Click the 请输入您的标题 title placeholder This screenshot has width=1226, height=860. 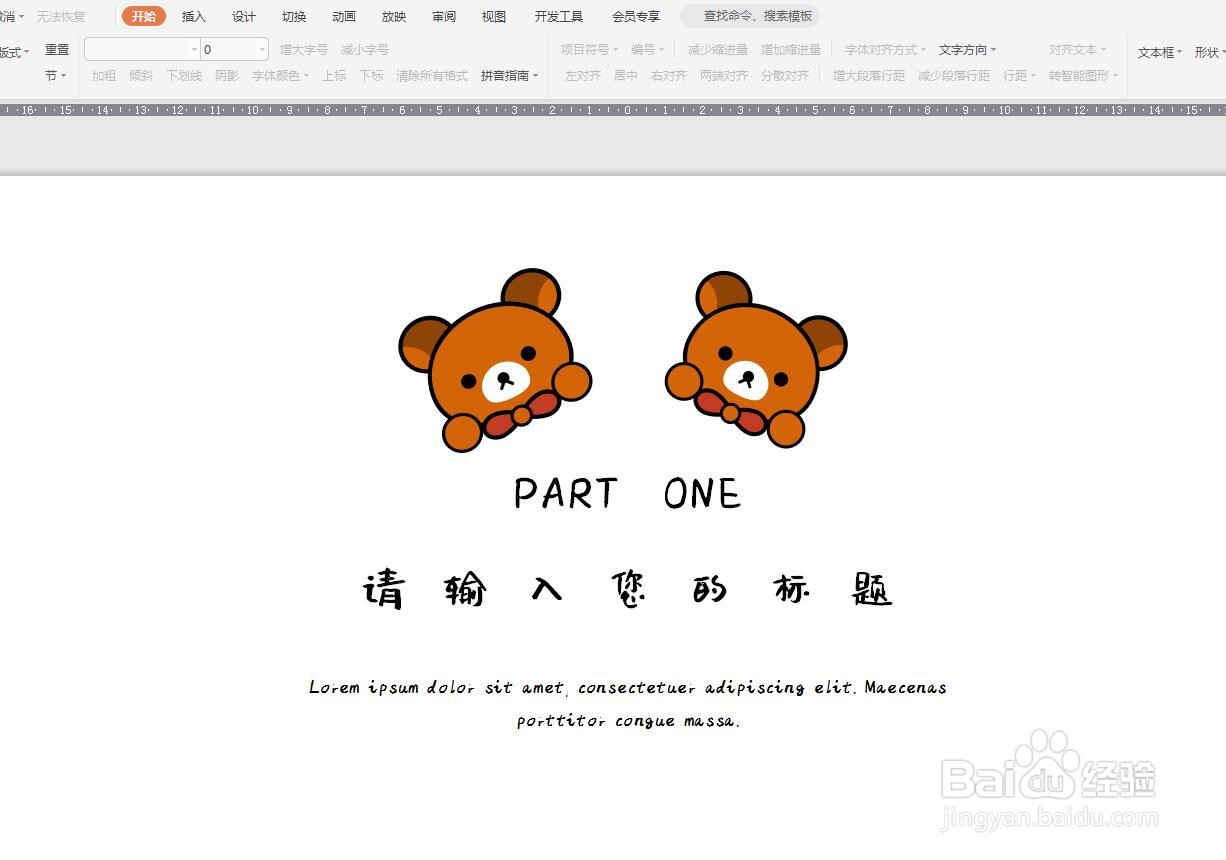coord(627,590)
